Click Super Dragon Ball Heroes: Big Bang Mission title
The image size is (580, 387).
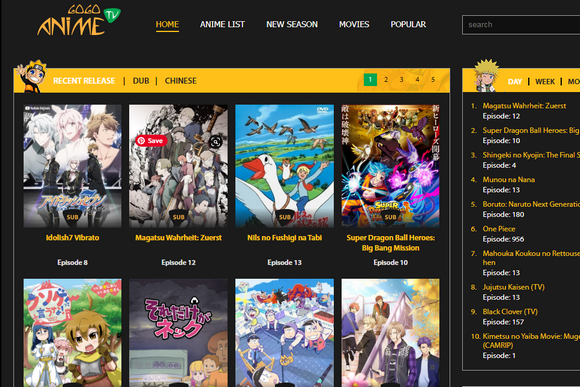pos(391,243)
